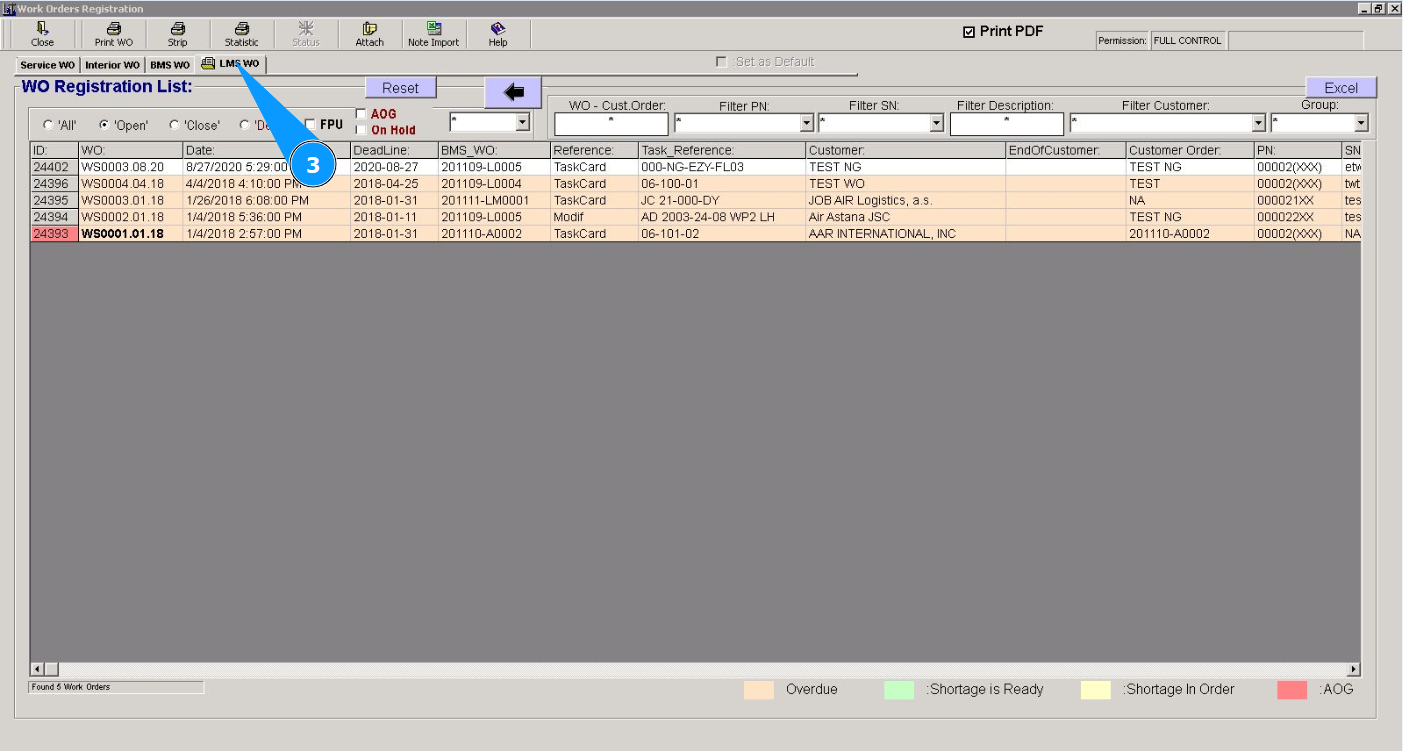The height and width of the screenshot is (751, 1403).
Task: Open the dropdown next to On Hold
Action: [522, 122]
